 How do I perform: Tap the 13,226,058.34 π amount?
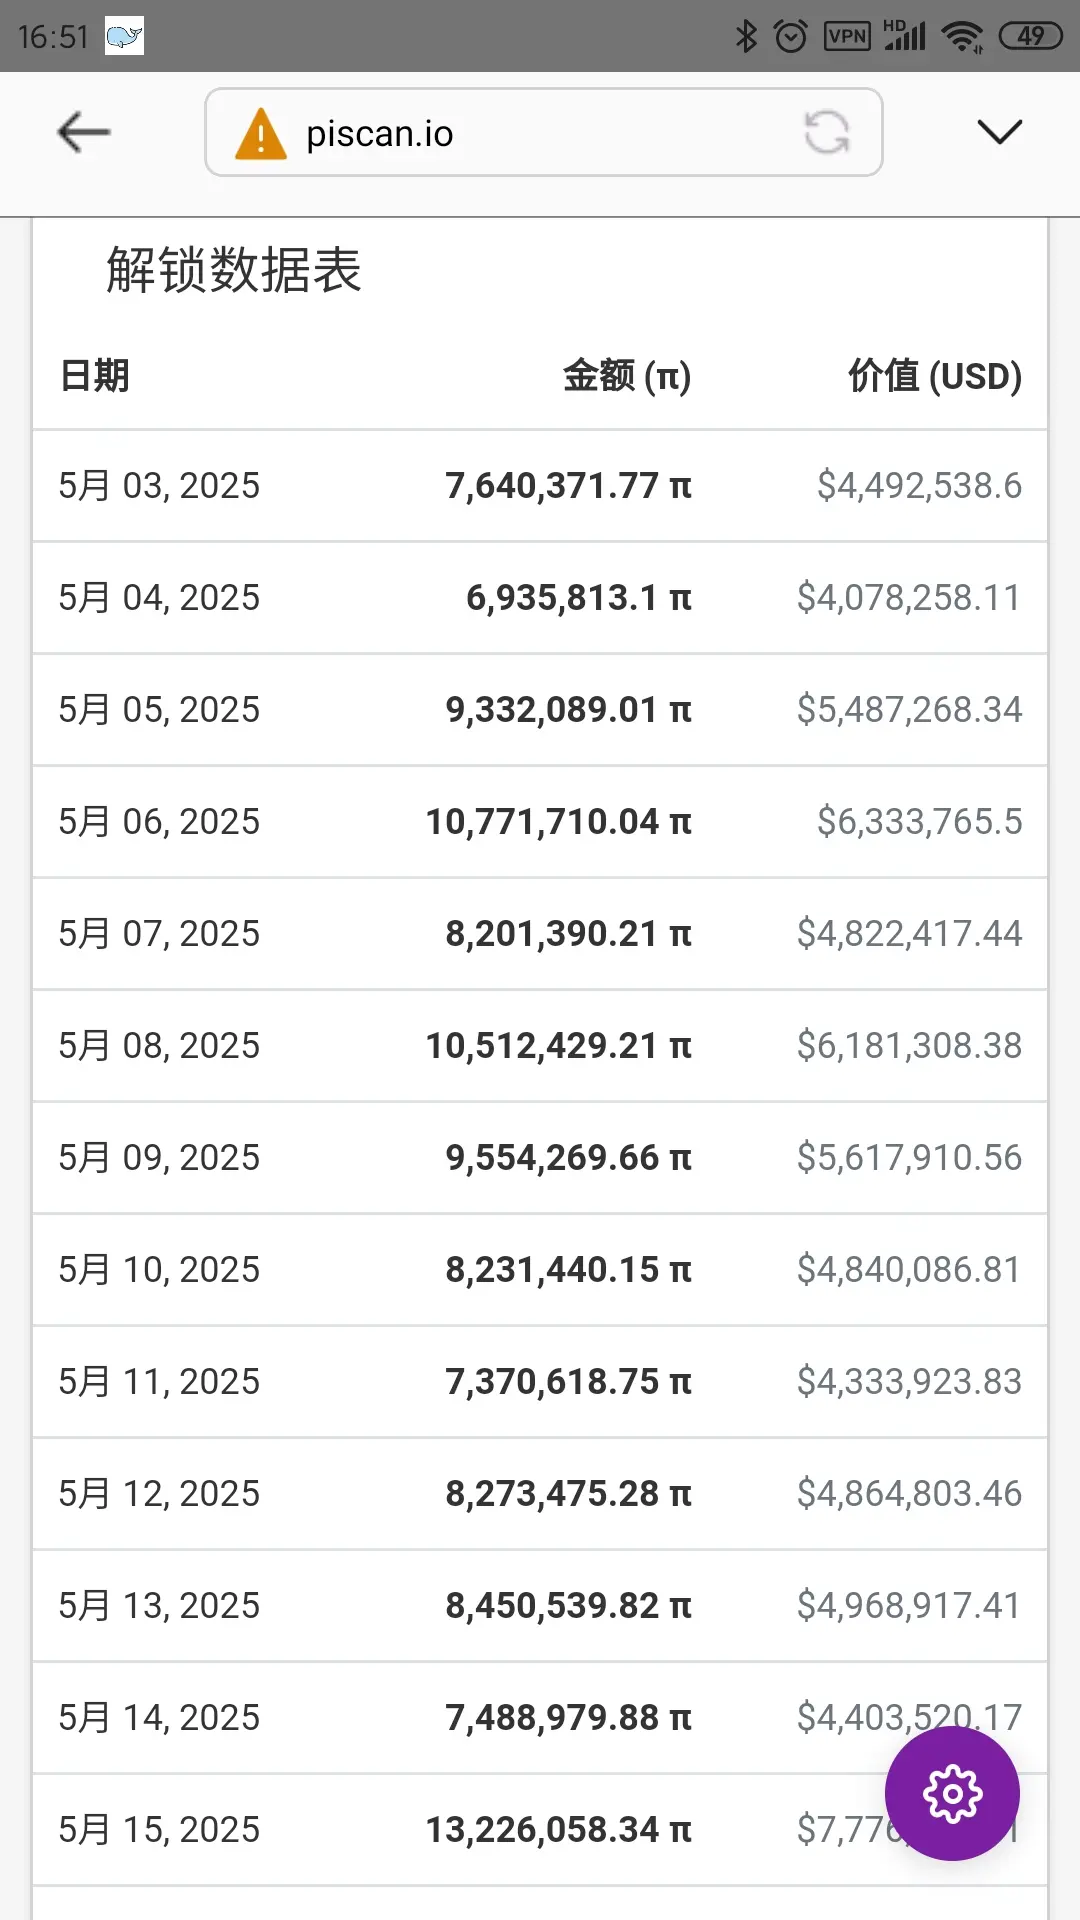[x=559, y=1830]
